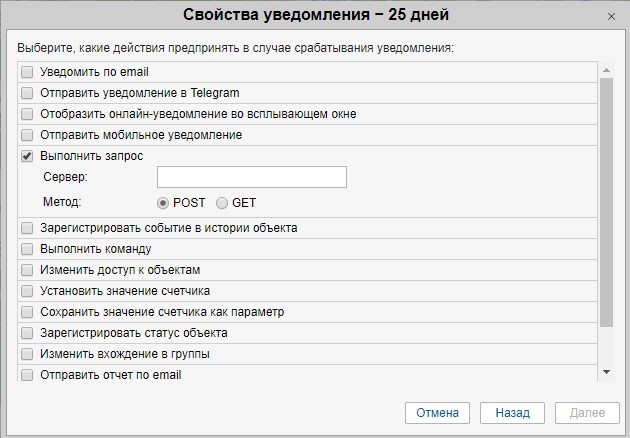
Task: Check 'Отправить уведомление в Telegram' option
Action: click(27, 93)
